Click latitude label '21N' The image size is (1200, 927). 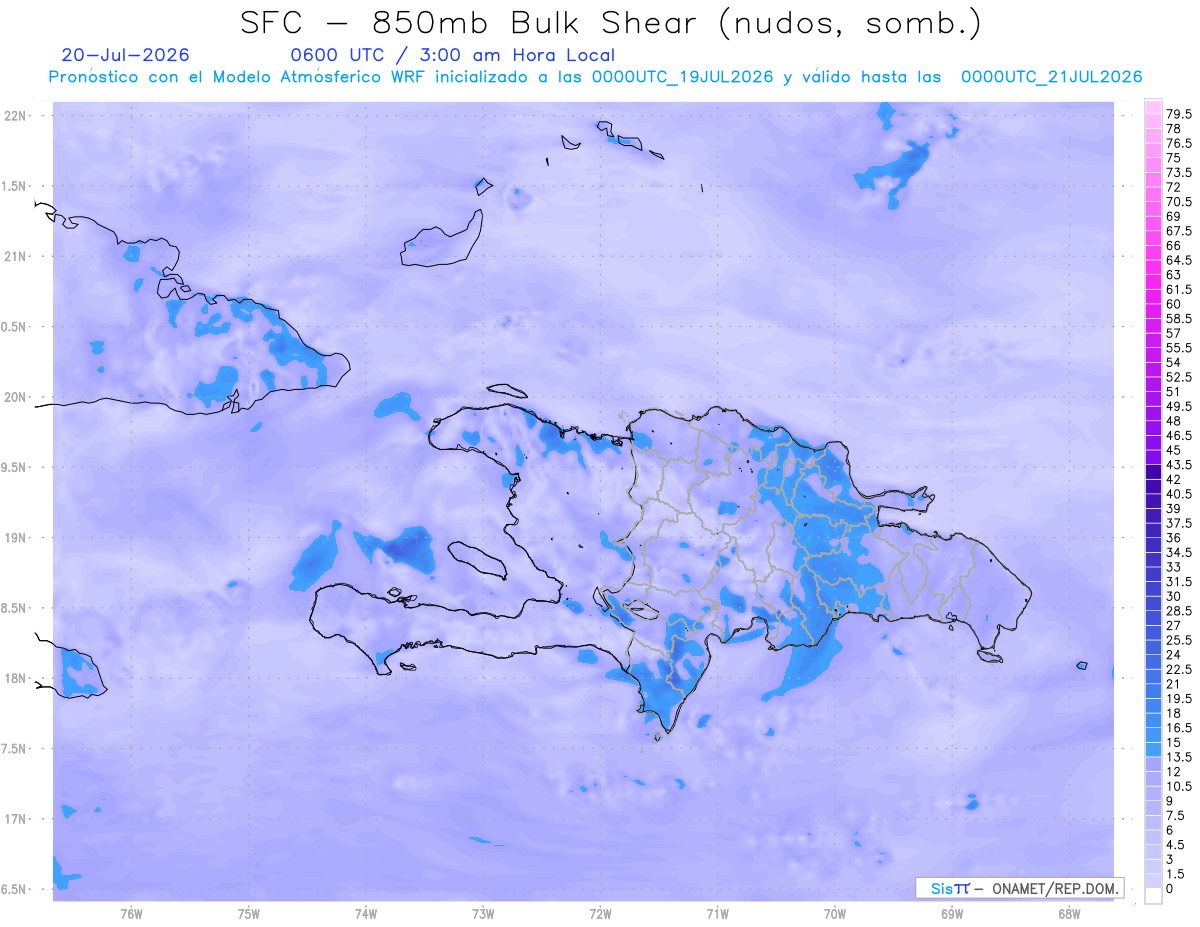click(16, 256)
